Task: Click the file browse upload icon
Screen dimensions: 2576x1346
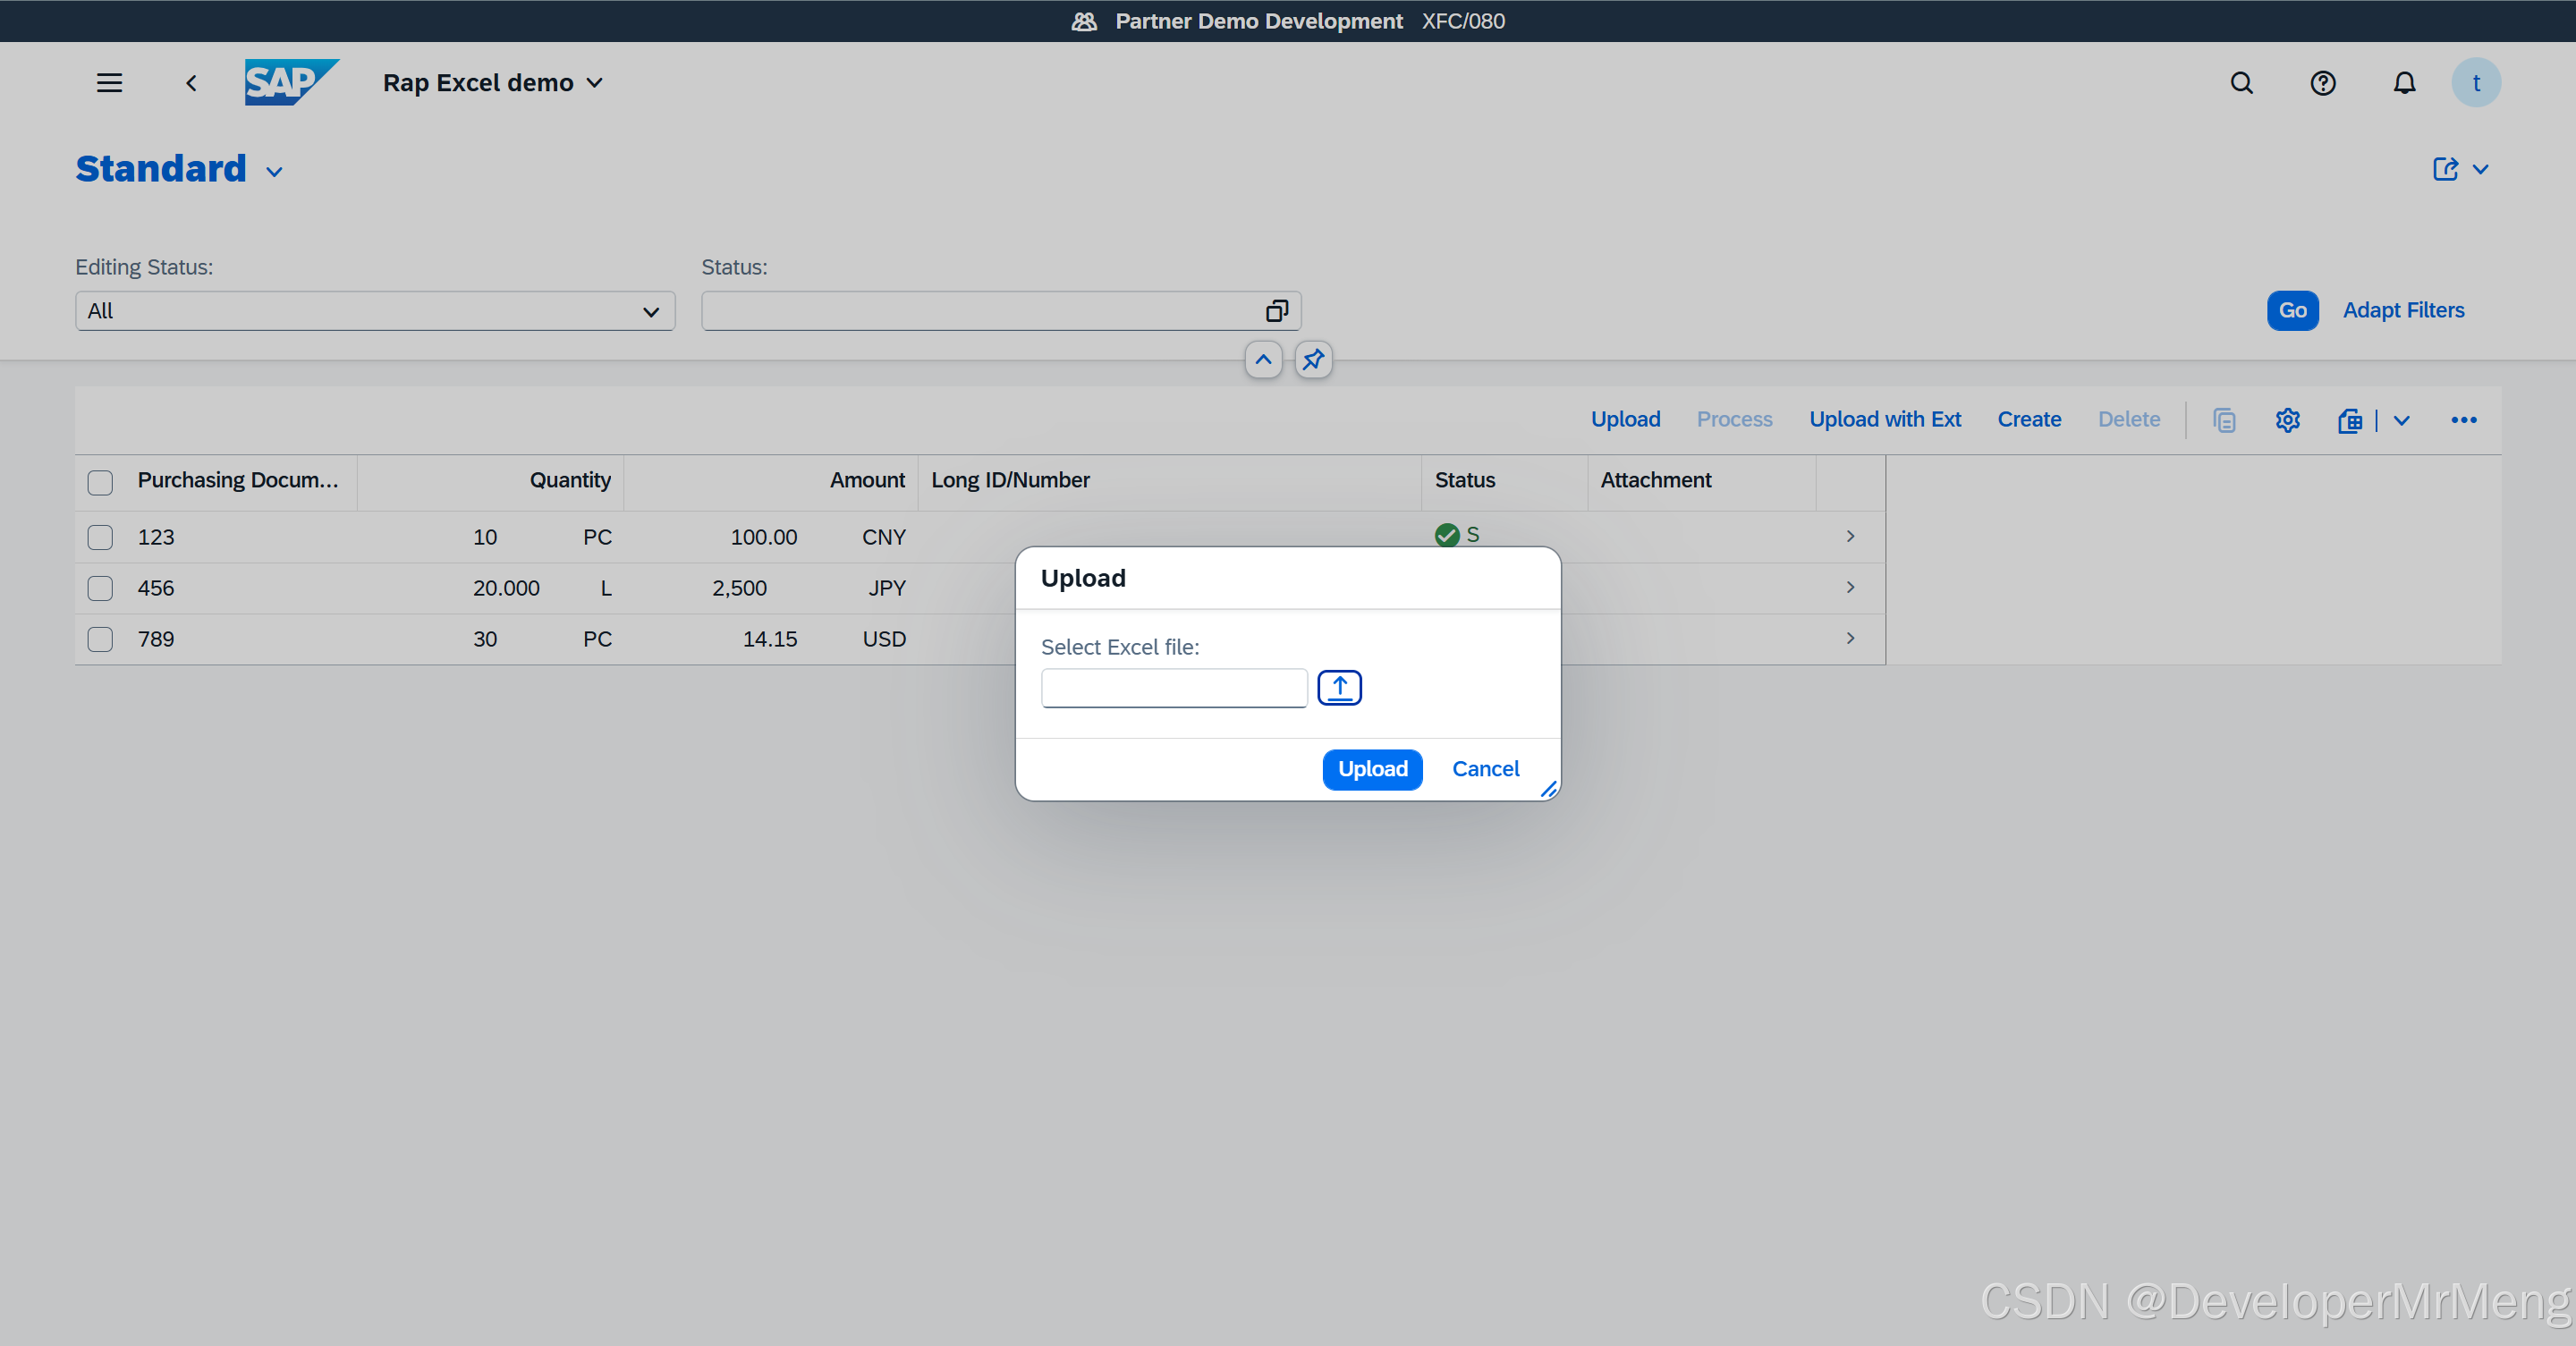Action: tap(1339, 688)
